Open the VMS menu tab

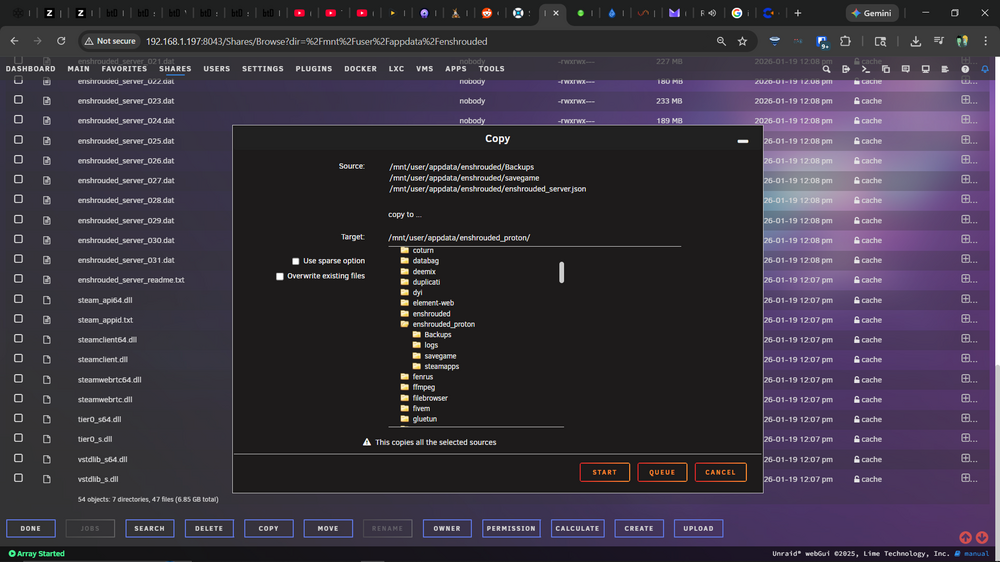pyautogui.click(x=425, y=69)
